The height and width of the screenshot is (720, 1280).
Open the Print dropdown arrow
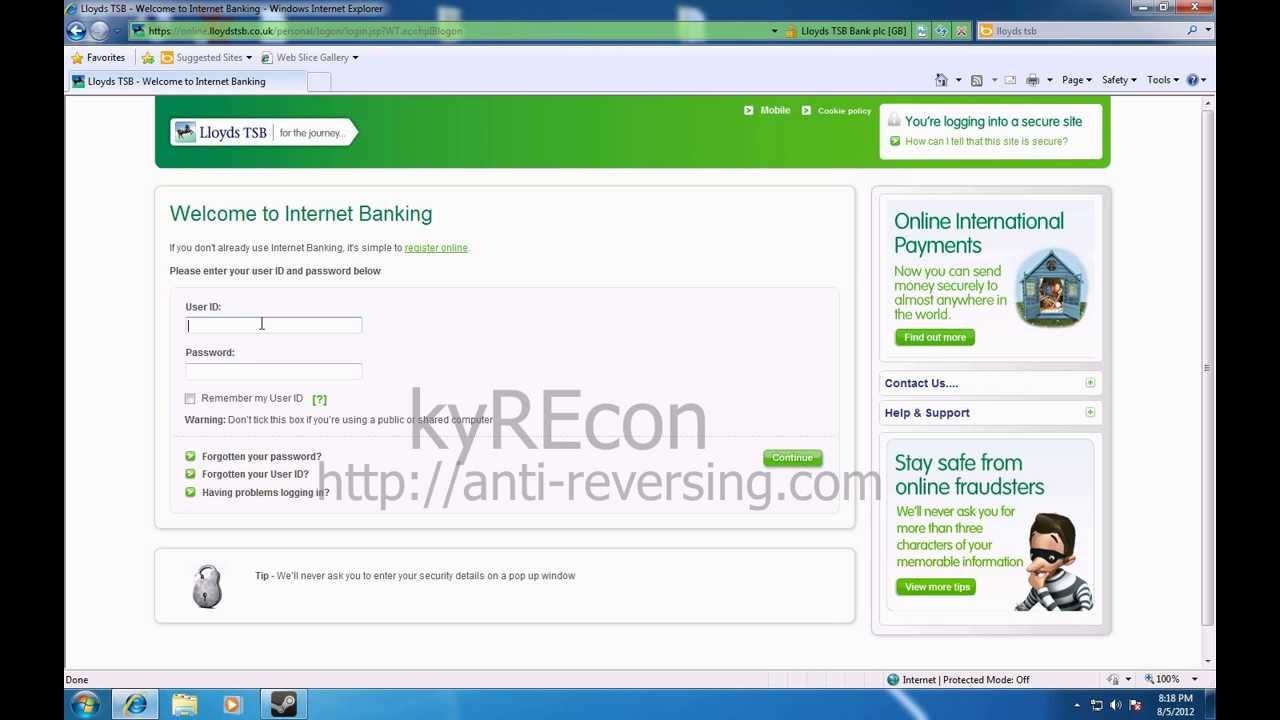1049,80
